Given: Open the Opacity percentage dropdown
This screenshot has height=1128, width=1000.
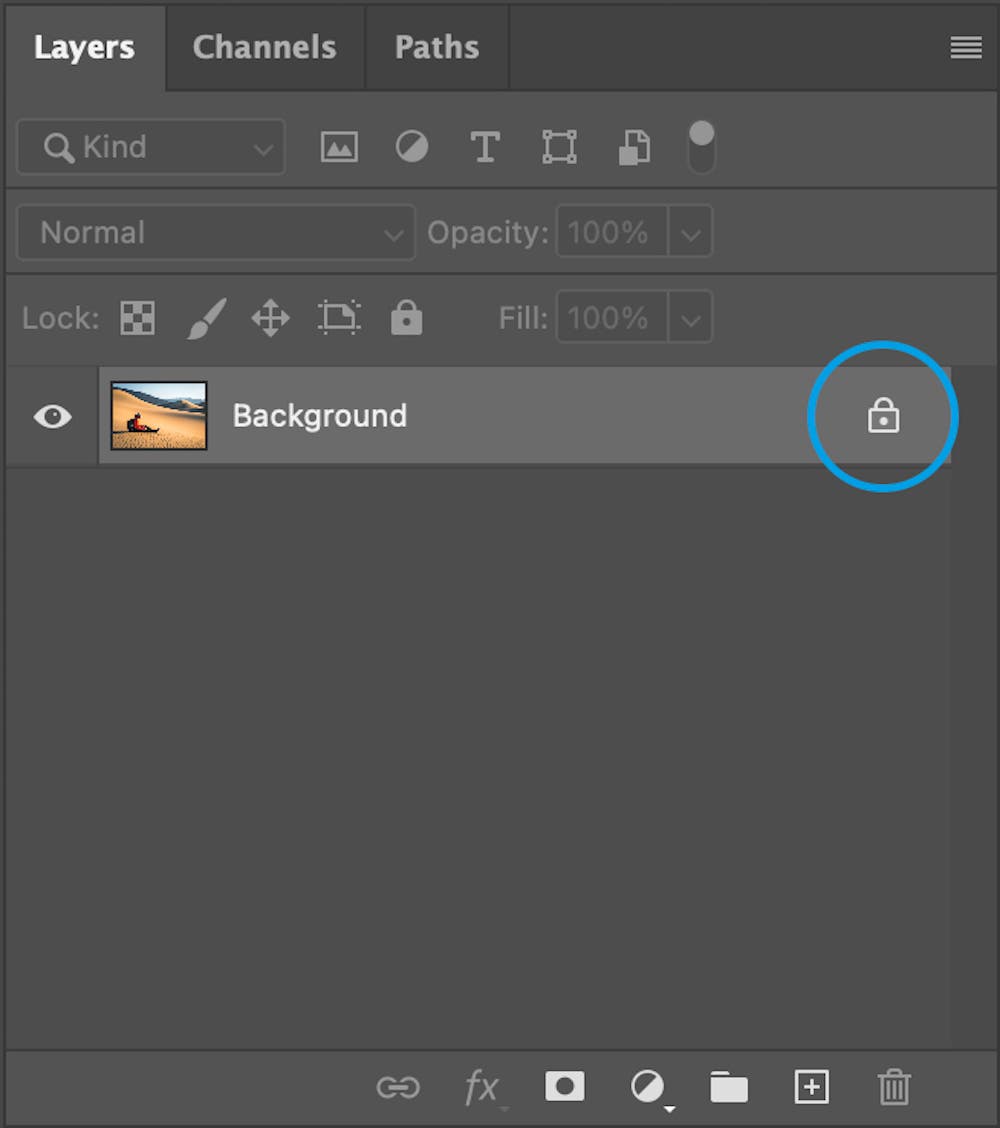Looking at the screenshot, I should coord(690,232).
